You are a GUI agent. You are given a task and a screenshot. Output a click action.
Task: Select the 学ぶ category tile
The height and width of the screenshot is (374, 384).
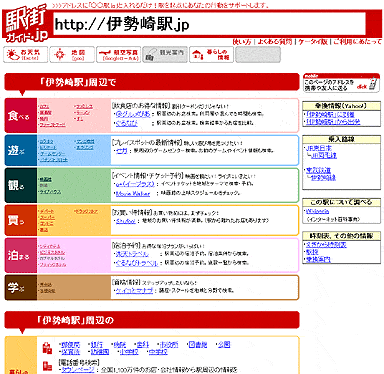(x=21, y=287)
